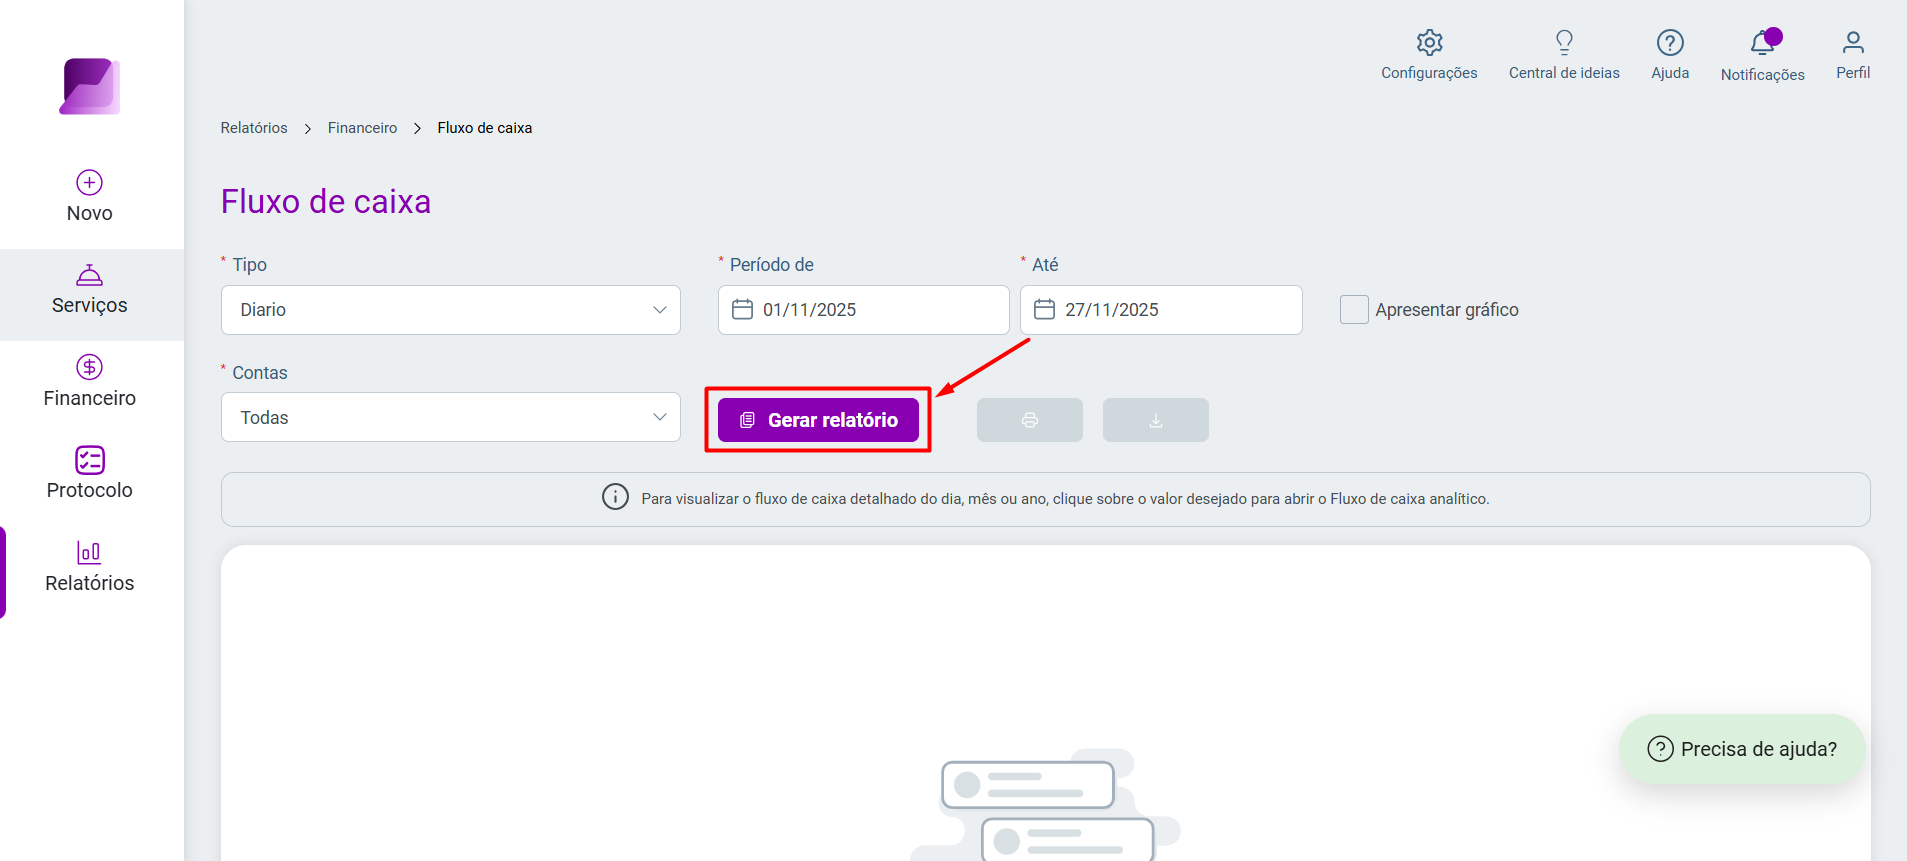The height and width of the screenshot is (861, 1907).
Task: Open Configurações gear icon
Action: click(1429, 42)
